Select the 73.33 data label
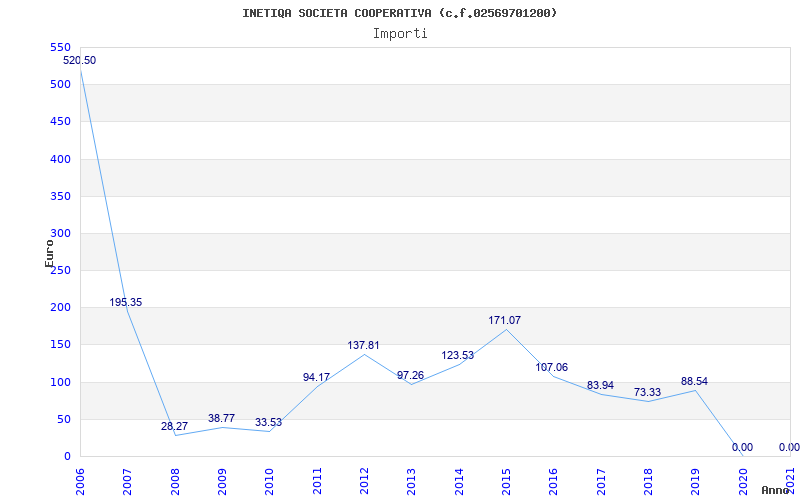800x500 pixels. (x=647, y=392)
